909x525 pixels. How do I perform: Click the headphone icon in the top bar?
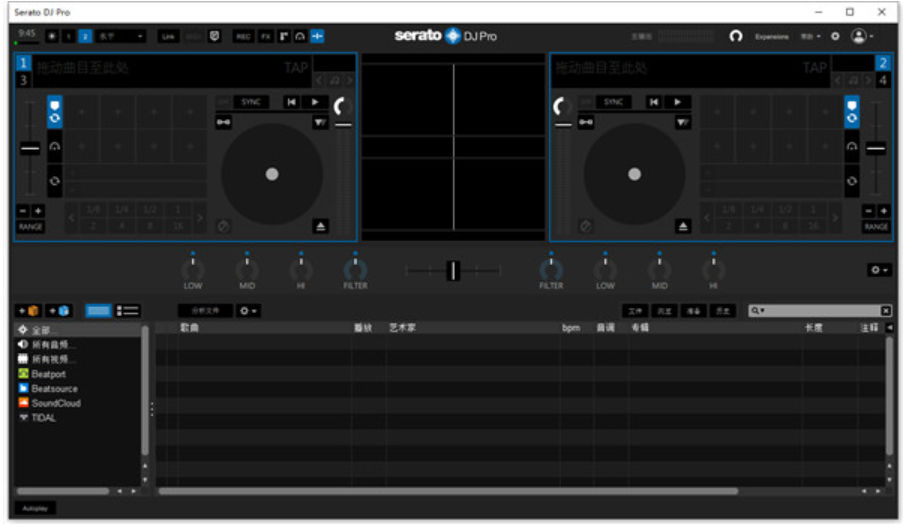[736, 36]
